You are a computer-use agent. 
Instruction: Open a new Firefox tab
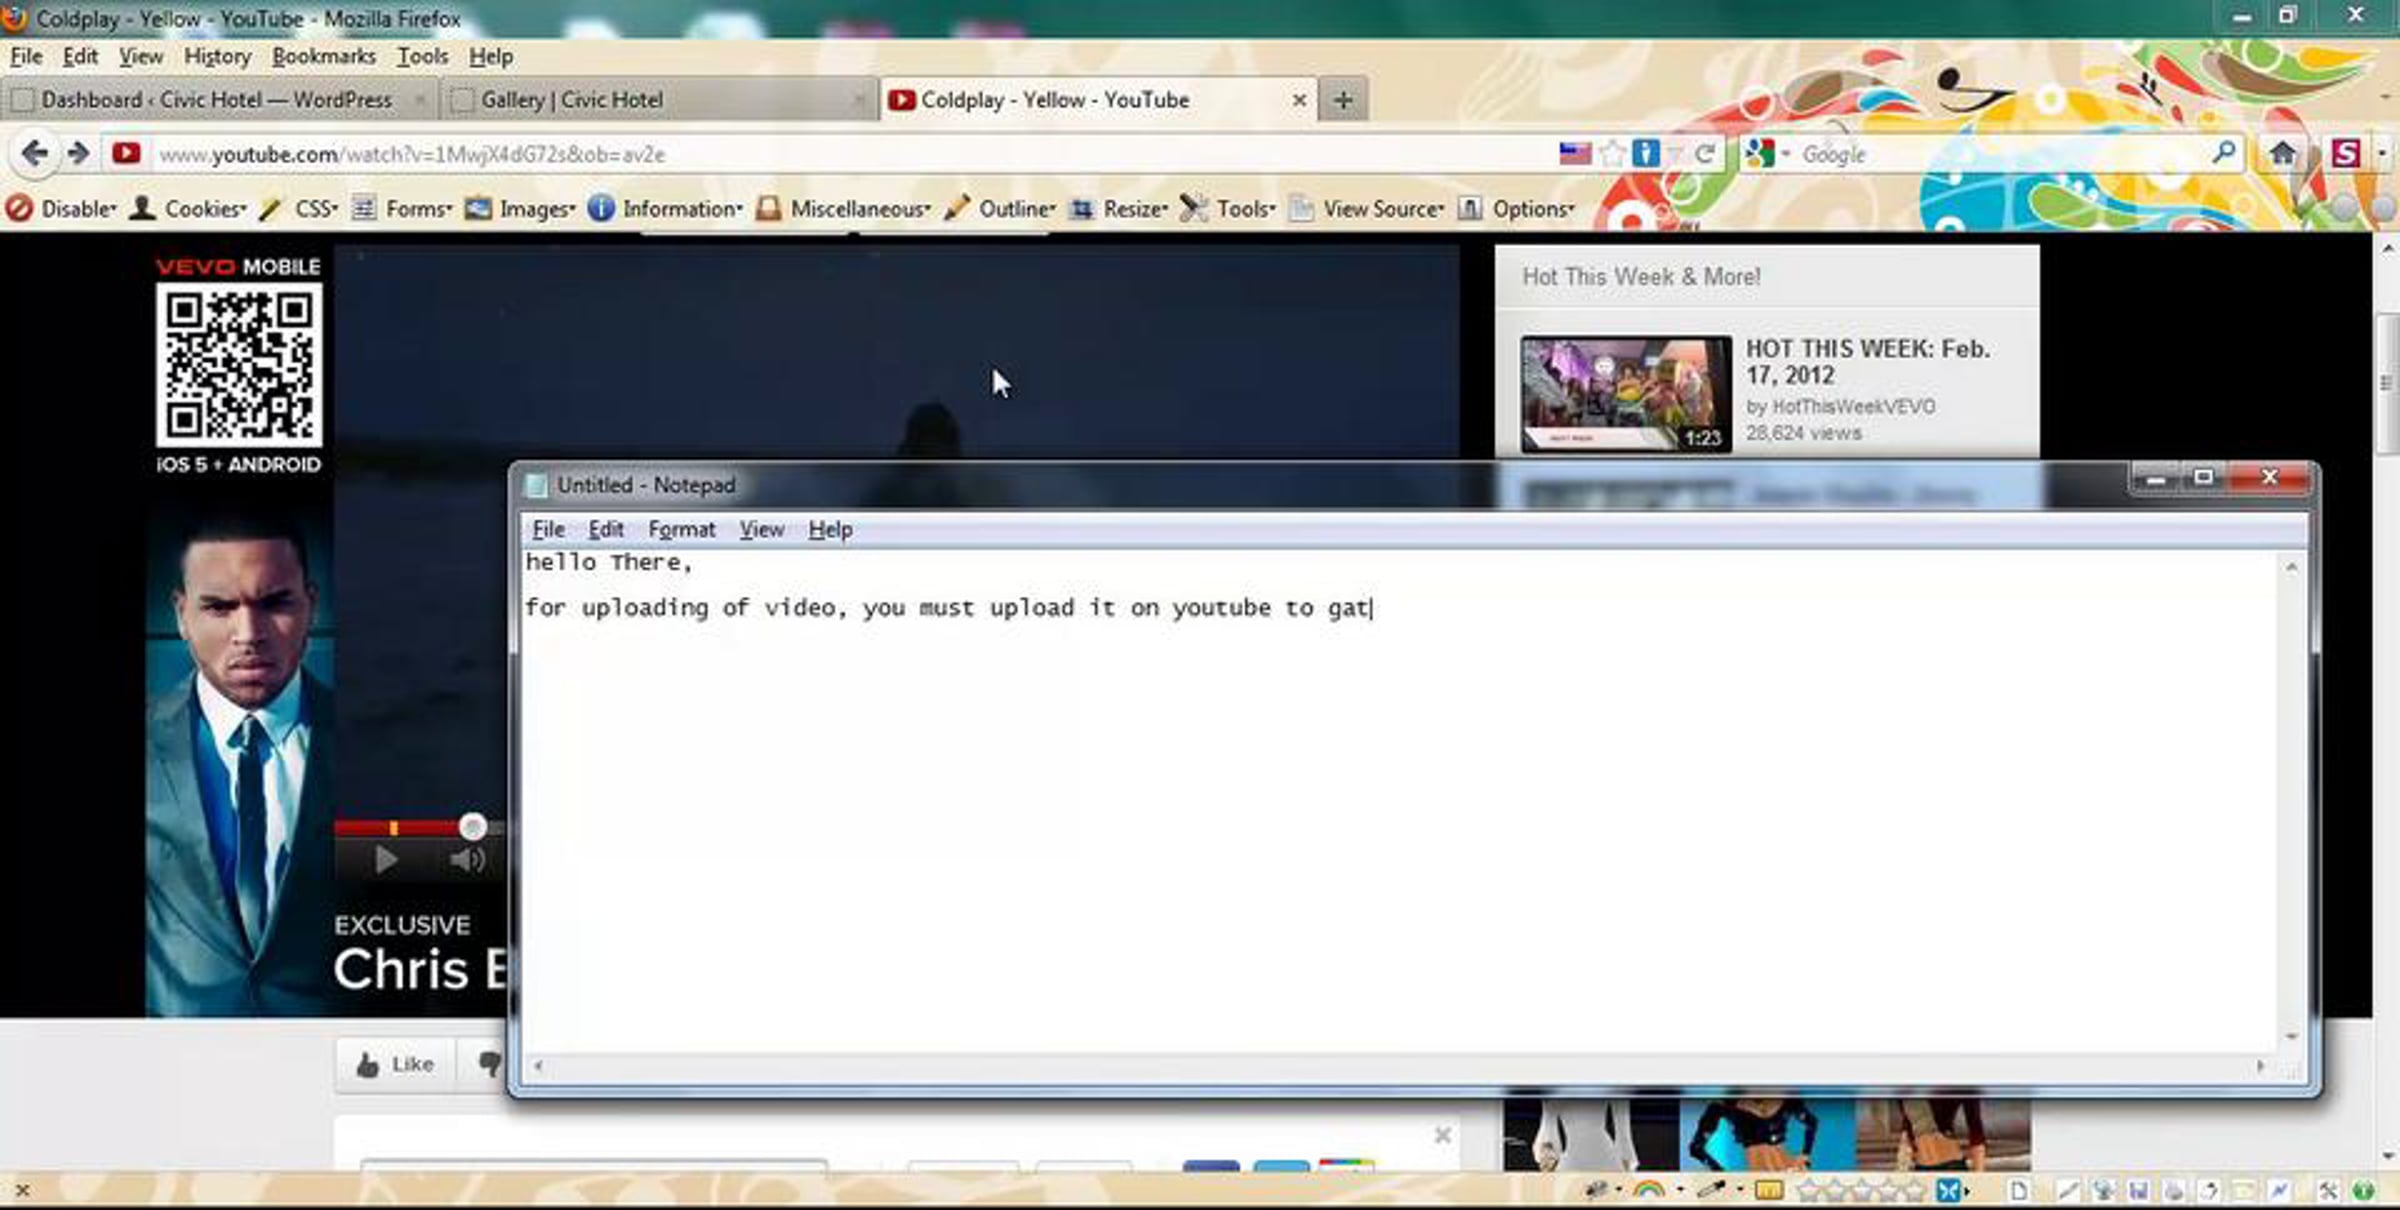pyautogui.click(x=1343, y=100)
